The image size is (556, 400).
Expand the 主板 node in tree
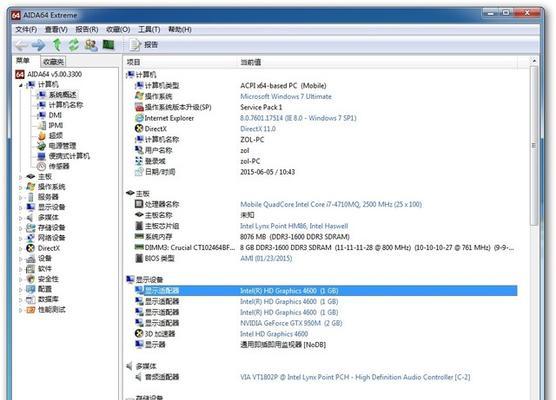click(x=21, y=177)
